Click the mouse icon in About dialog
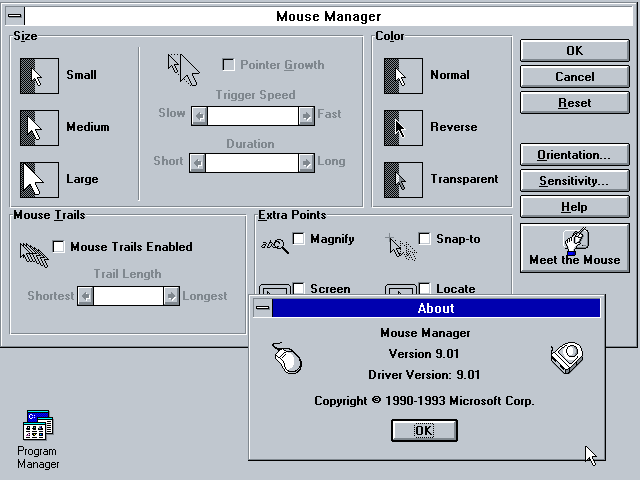This screenshot has height=480, width=640. (287, 358)
